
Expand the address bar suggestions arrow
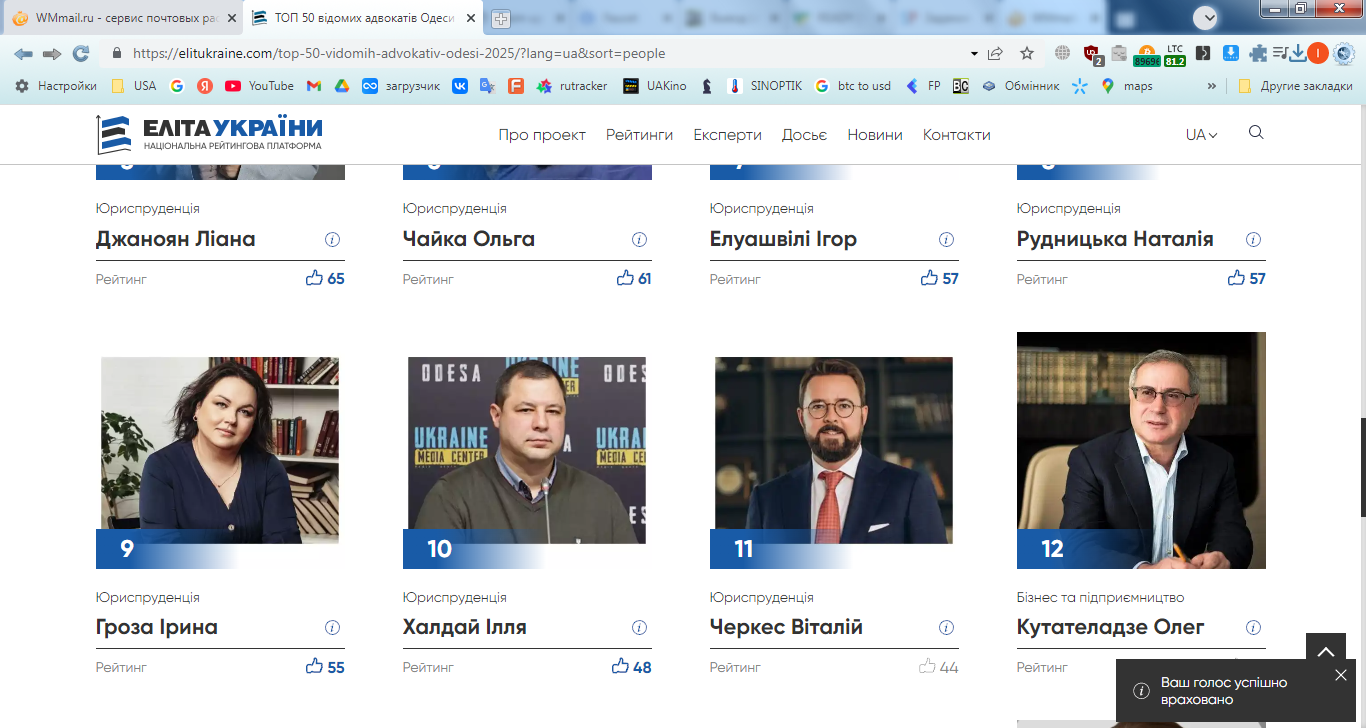pos(974,53)
